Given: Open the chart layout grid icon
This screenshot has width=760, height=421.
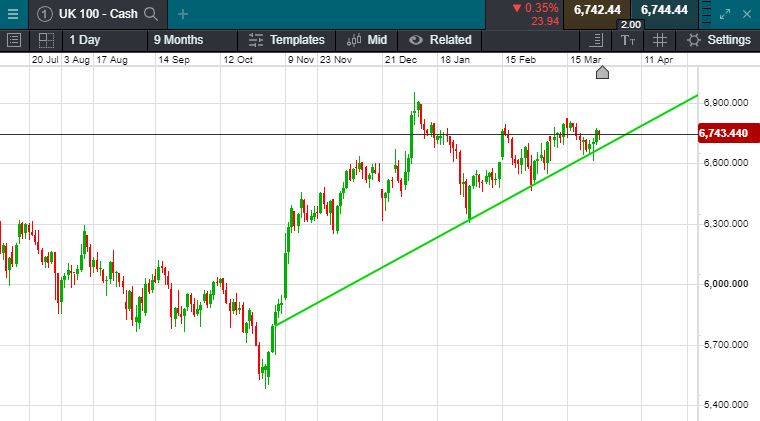Looking at the screenshot, I should (x=46, y=40).
